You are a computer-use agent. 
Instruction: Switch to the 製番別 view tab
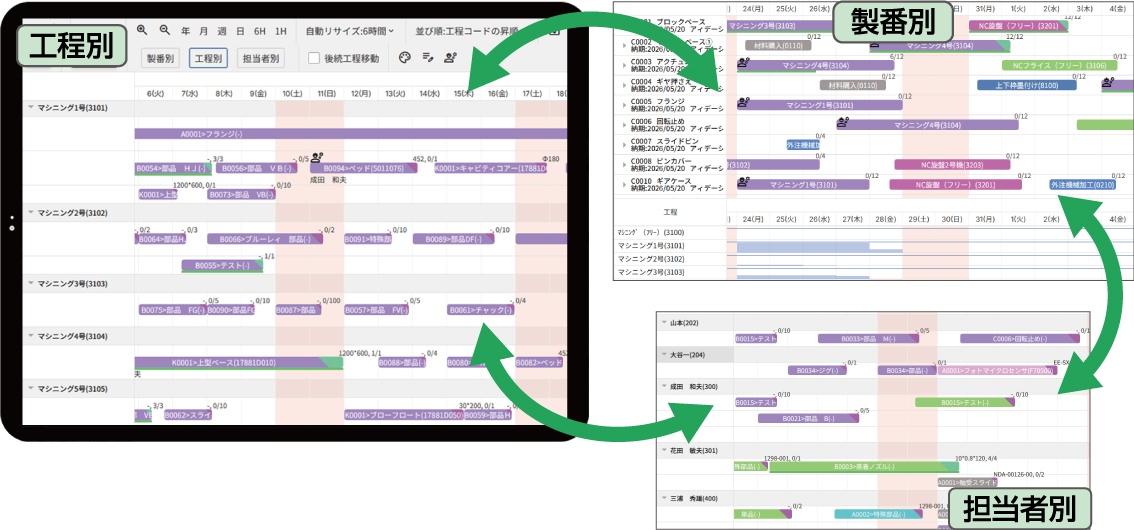point(160,59)
